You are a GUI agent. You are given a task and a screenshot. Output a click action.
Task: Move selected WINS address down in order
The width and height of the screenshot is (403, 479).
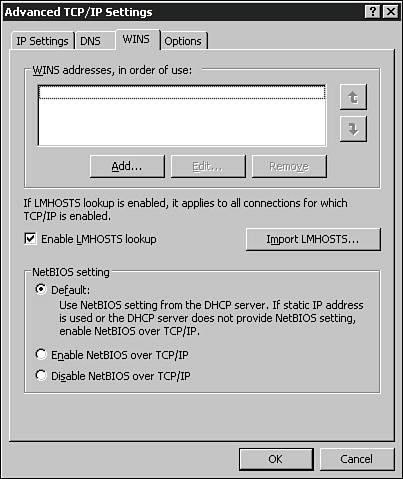(353, 129)
